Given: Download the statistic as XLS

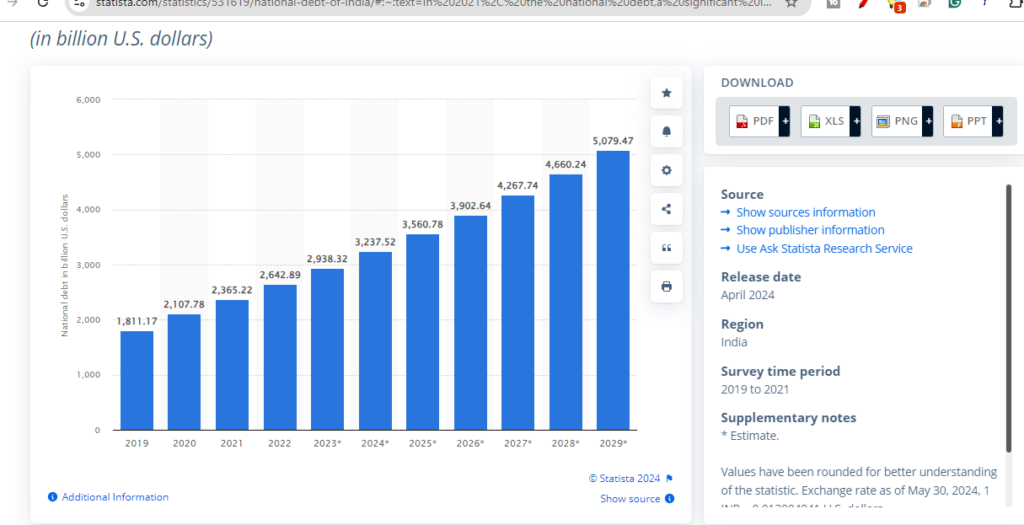Looking at the screenshot, I should 825,121.
